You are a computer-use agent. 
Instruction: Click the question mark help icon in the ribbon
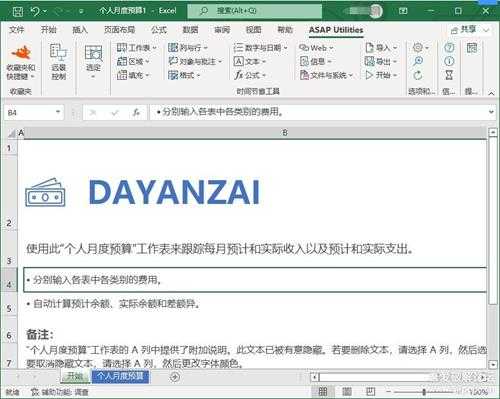tap(449, 48)
